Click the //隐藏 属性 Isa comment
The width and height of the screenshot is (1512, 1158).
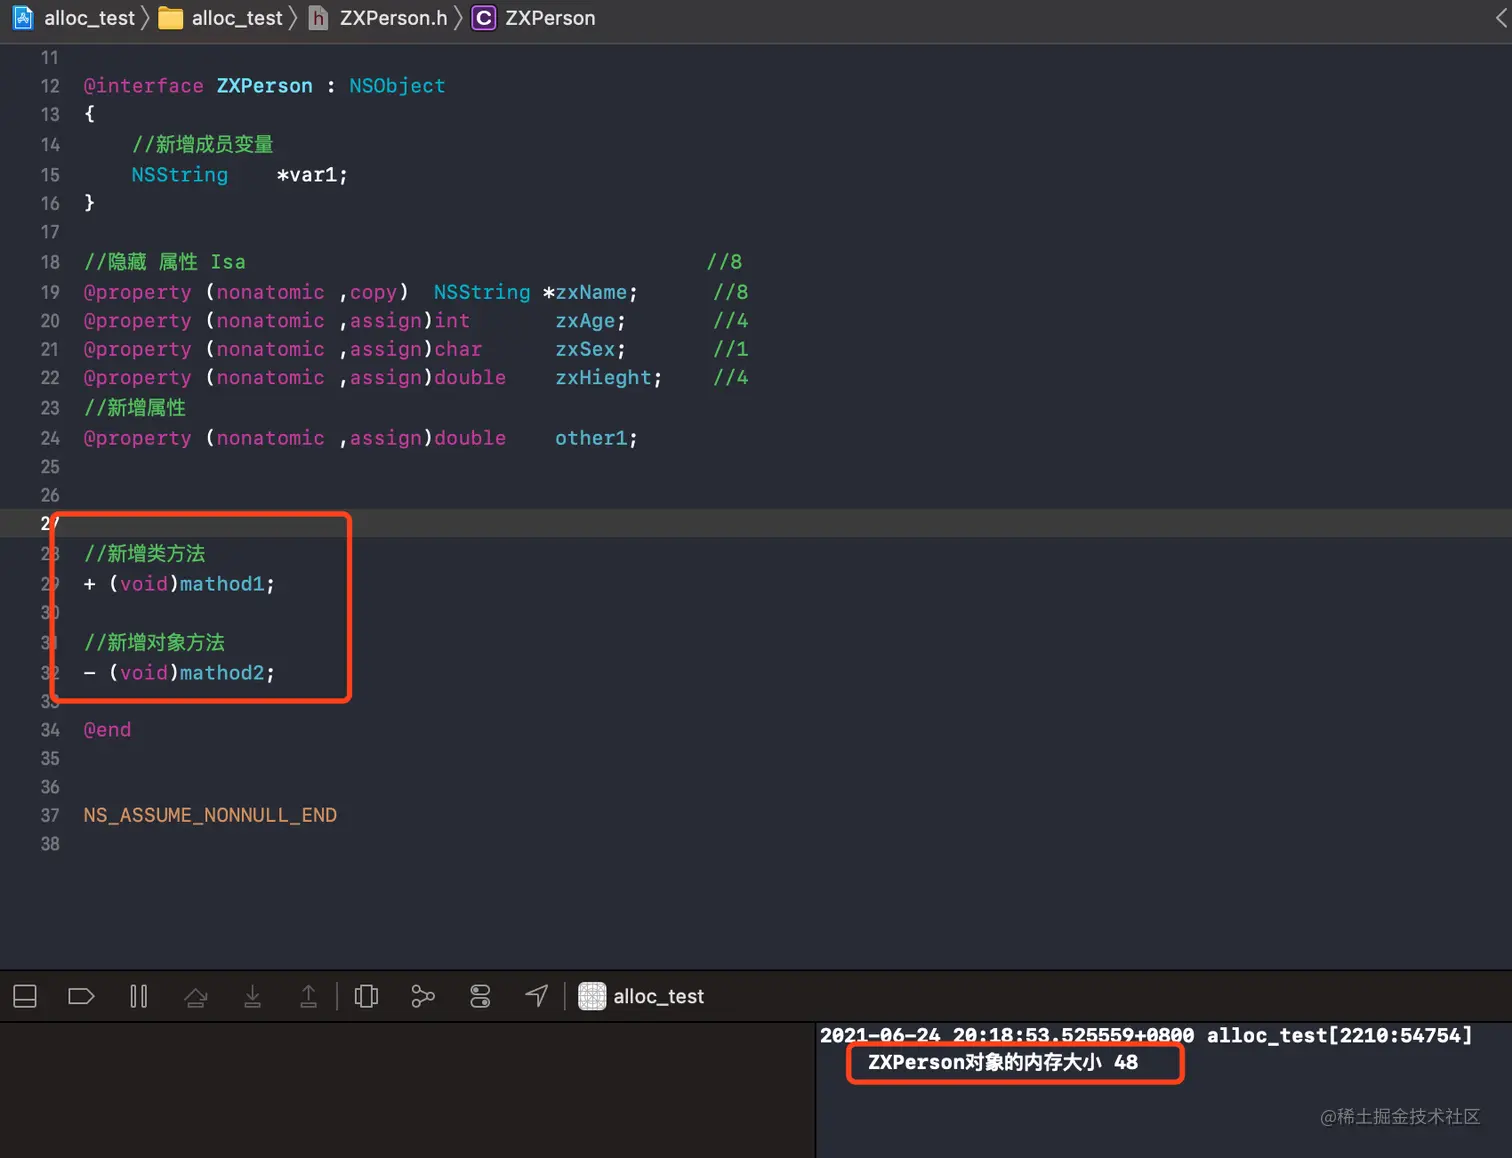[x=164, y=262]
